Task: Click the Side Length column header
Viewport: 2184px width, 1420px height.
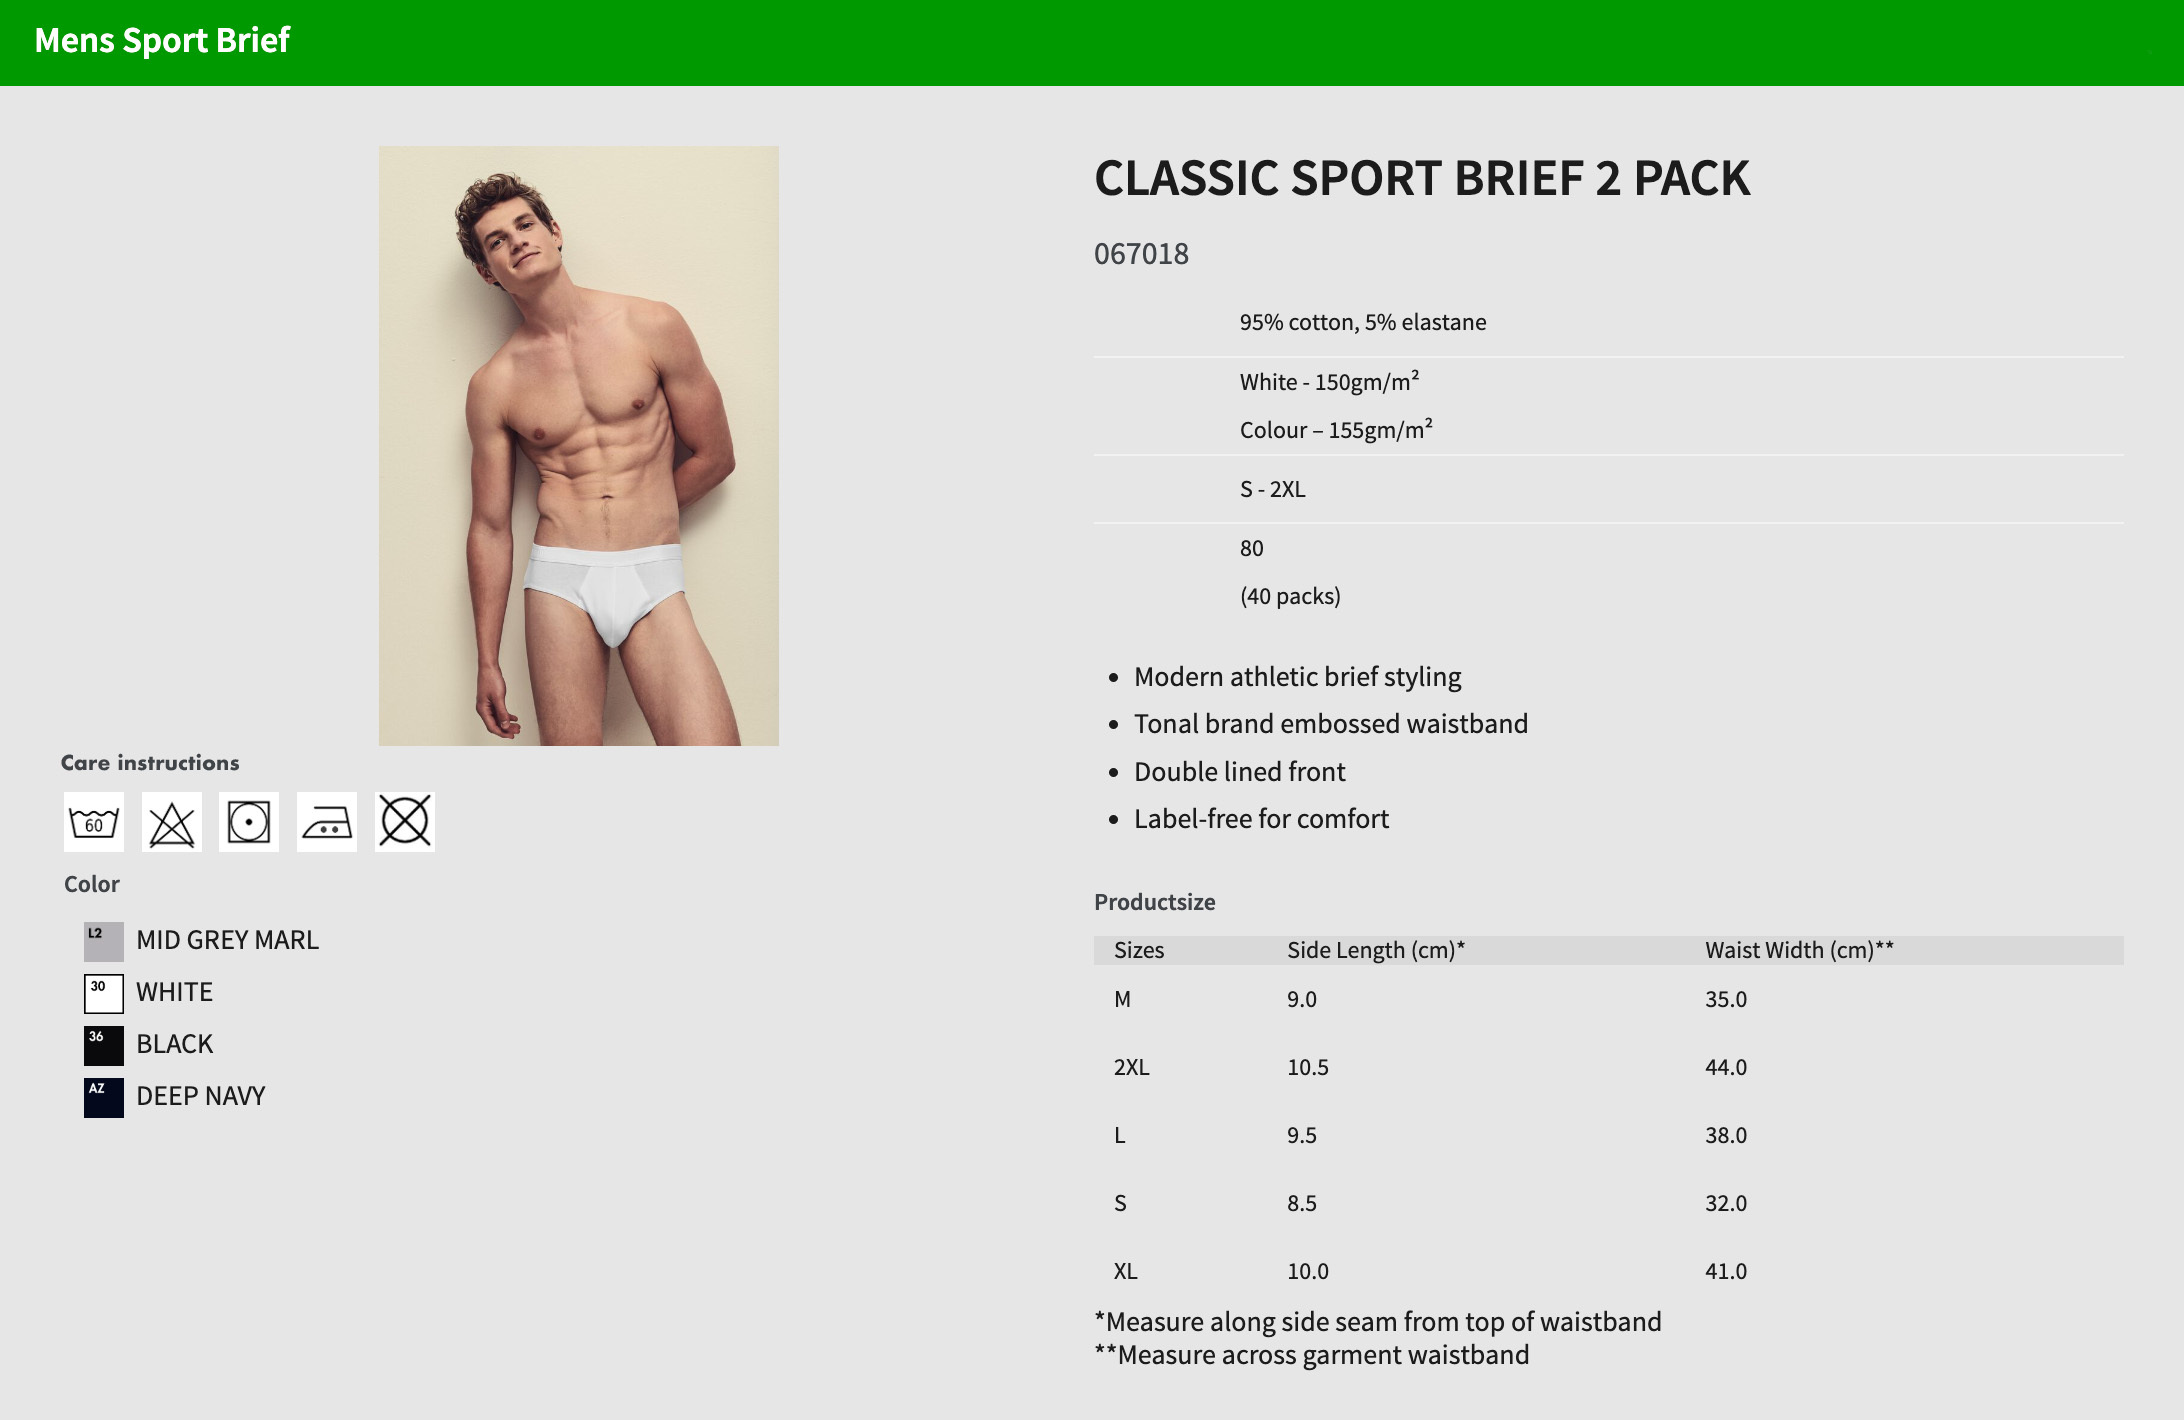Action: click(x=1375, y=950)
